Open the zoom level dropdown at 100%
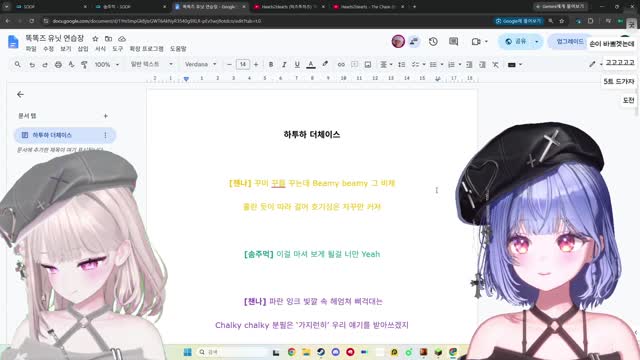640x360 pixels. point(107,64)
